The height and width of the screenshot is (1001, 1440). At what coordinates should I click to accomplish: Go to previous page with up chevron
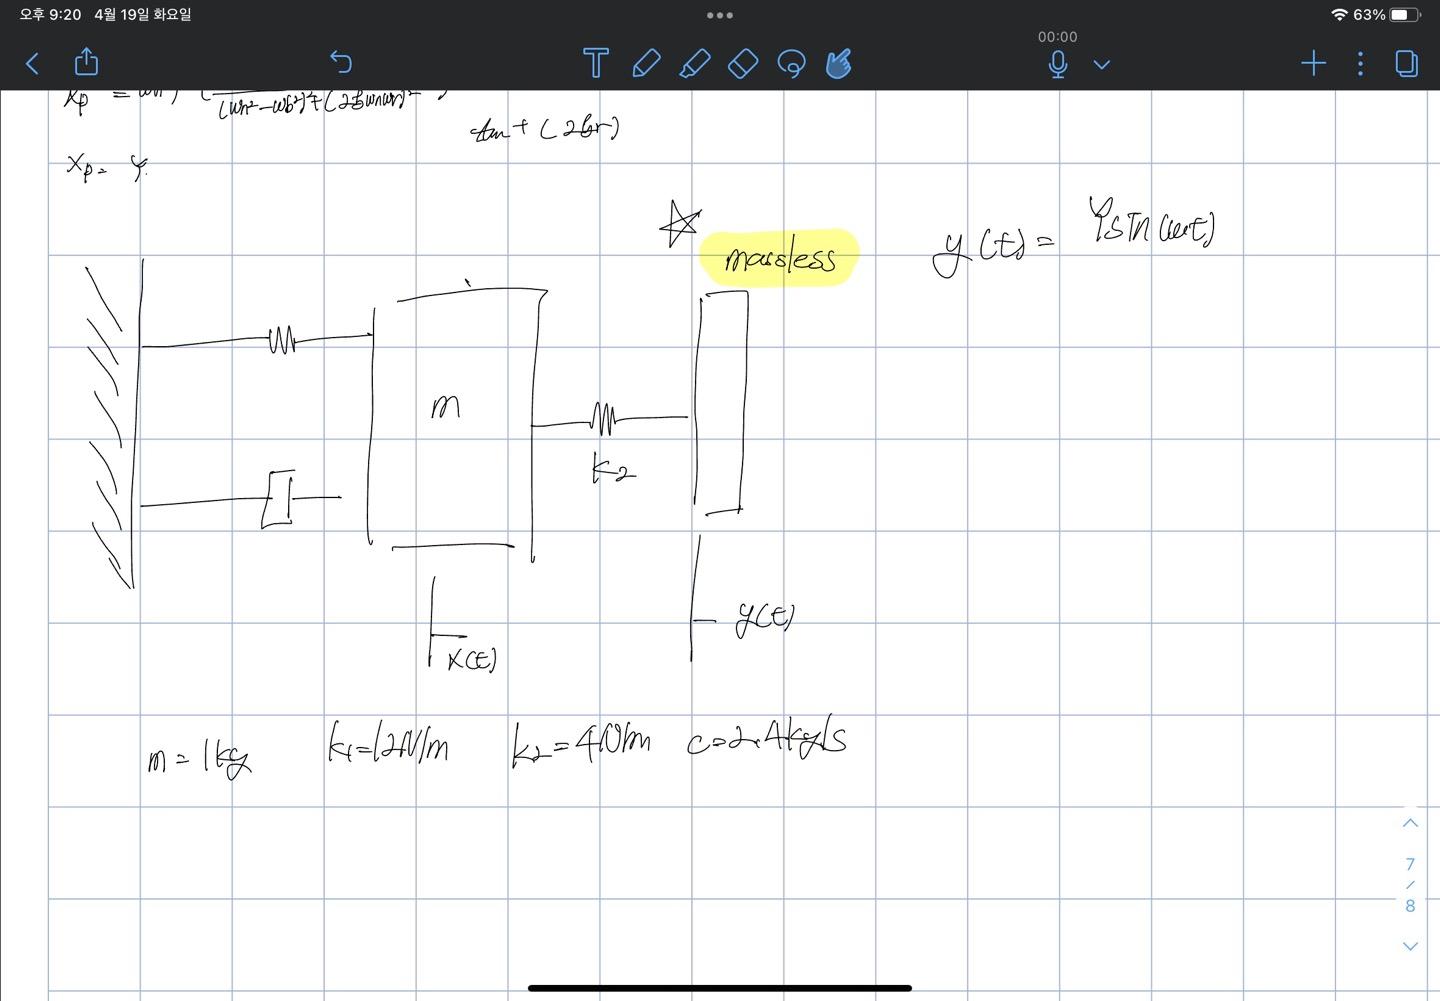coord(1410,822)
